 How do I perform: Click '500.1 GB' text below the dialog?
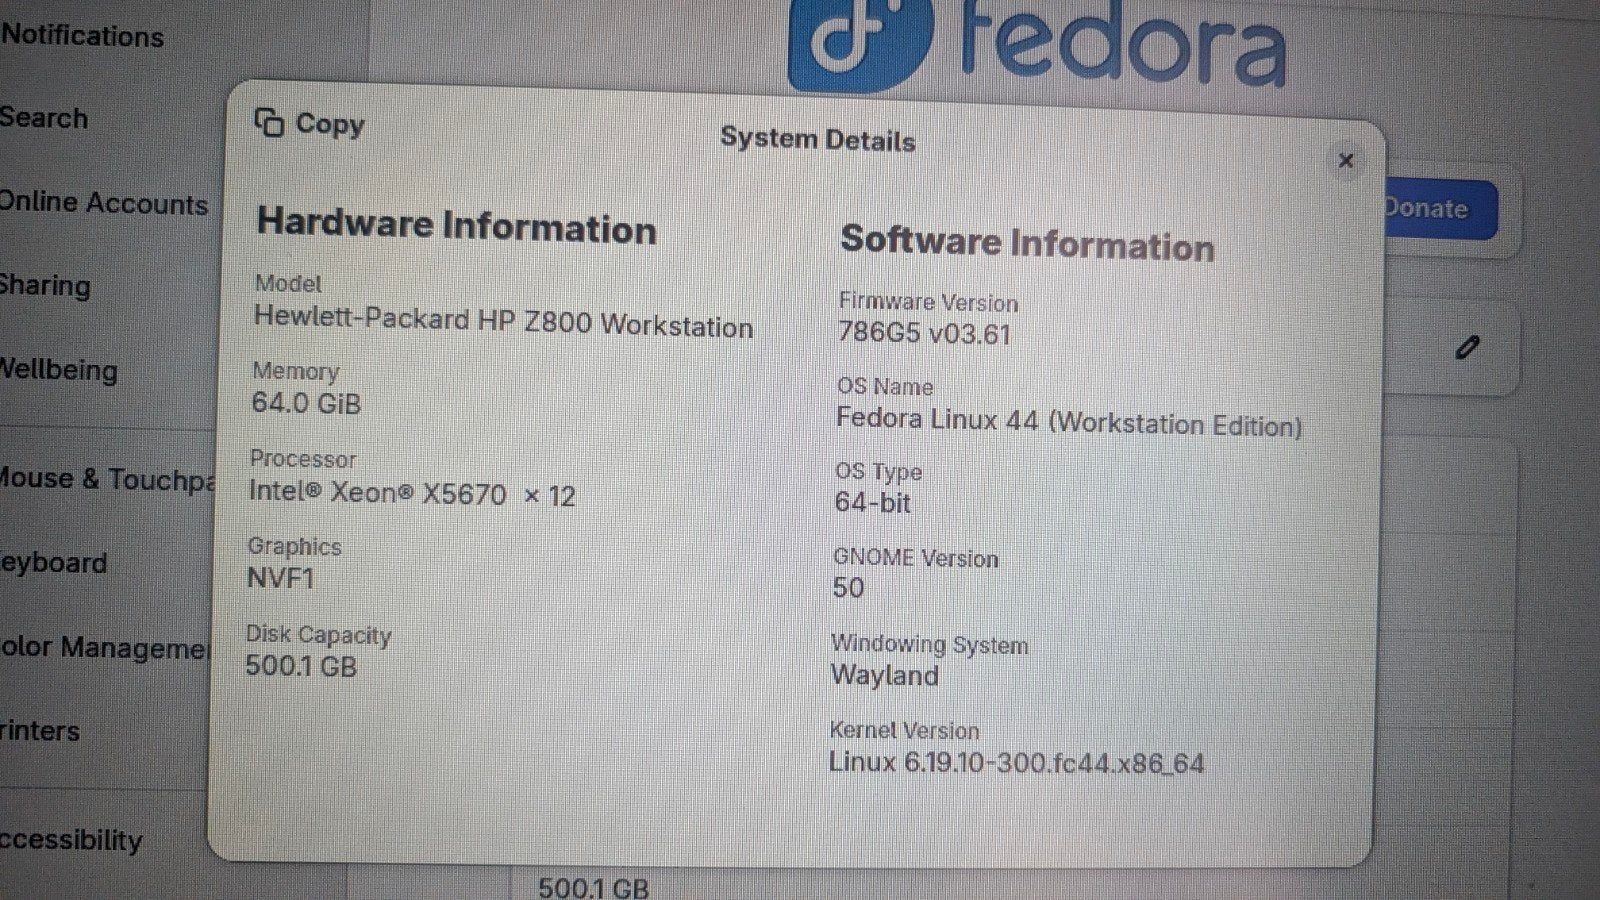[593, 887]
